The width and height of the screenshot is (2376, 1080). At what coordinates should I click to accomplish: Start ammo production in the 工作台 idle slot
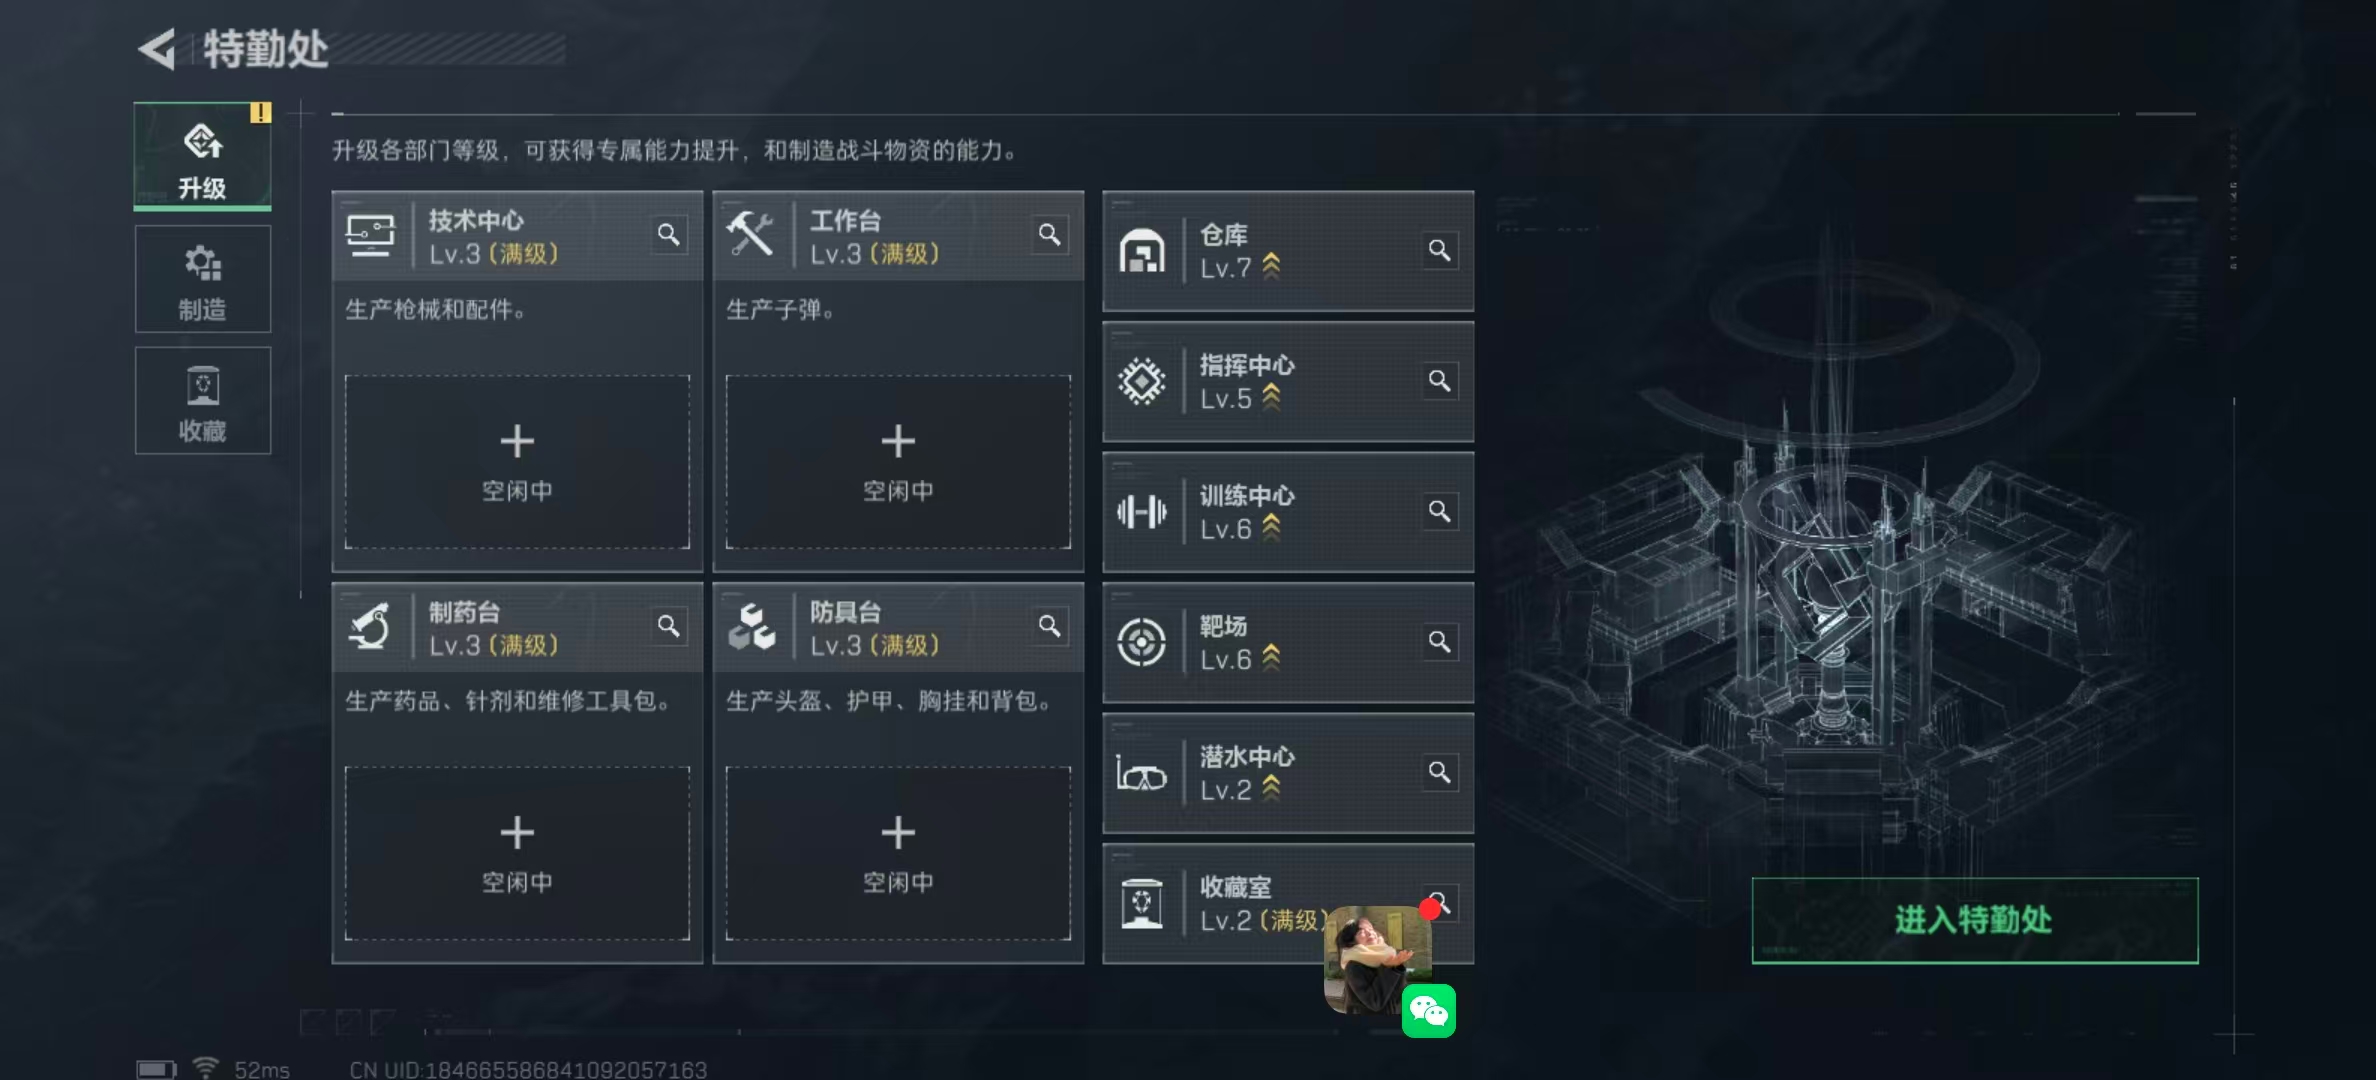pyautogui.click(x=898, y=462)
